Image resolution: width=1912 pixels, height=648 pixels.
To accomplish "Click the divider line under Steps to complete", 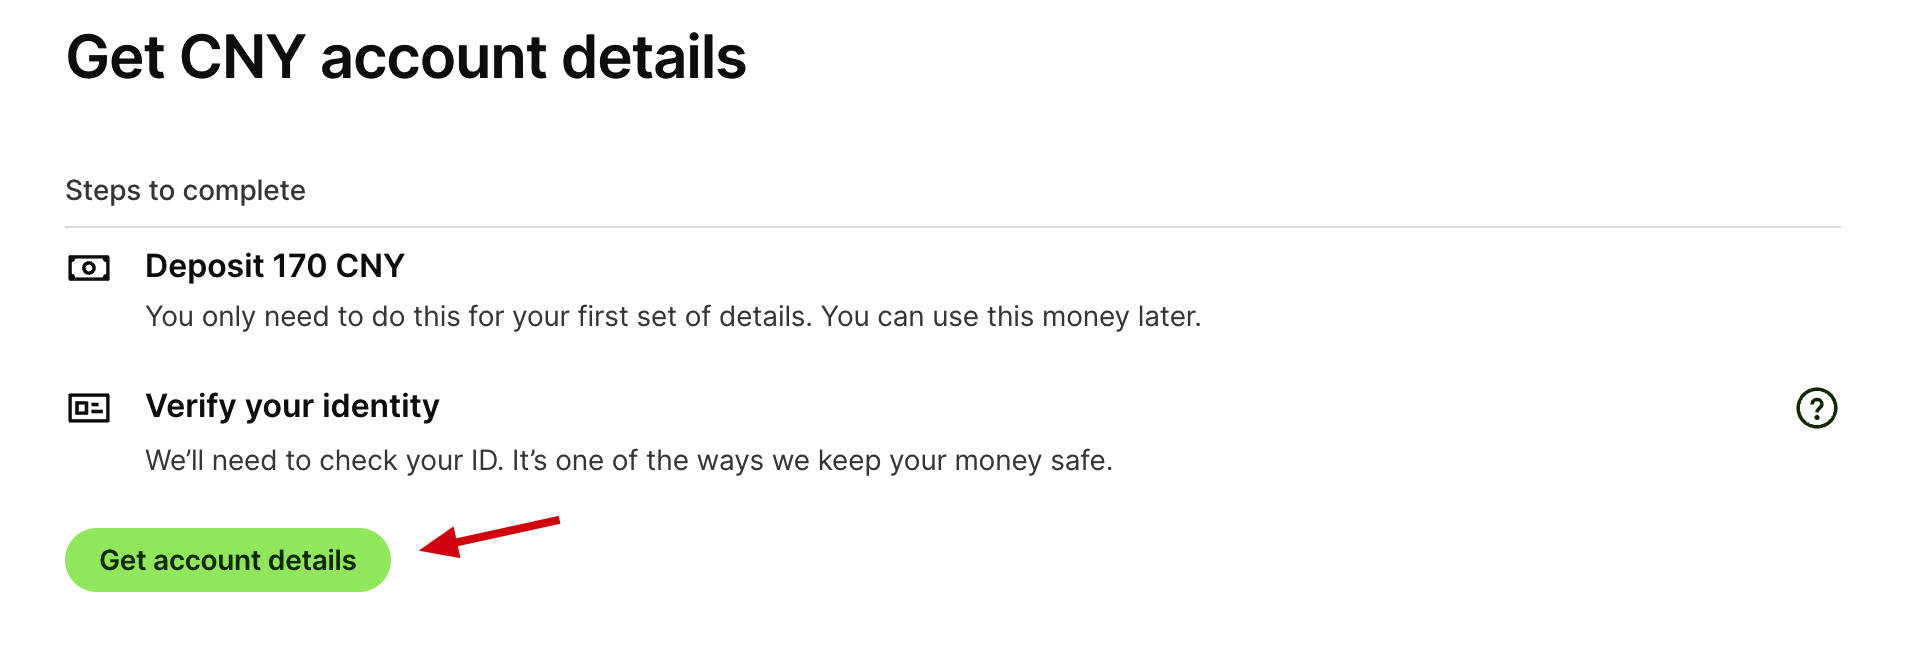I will 953,227.
